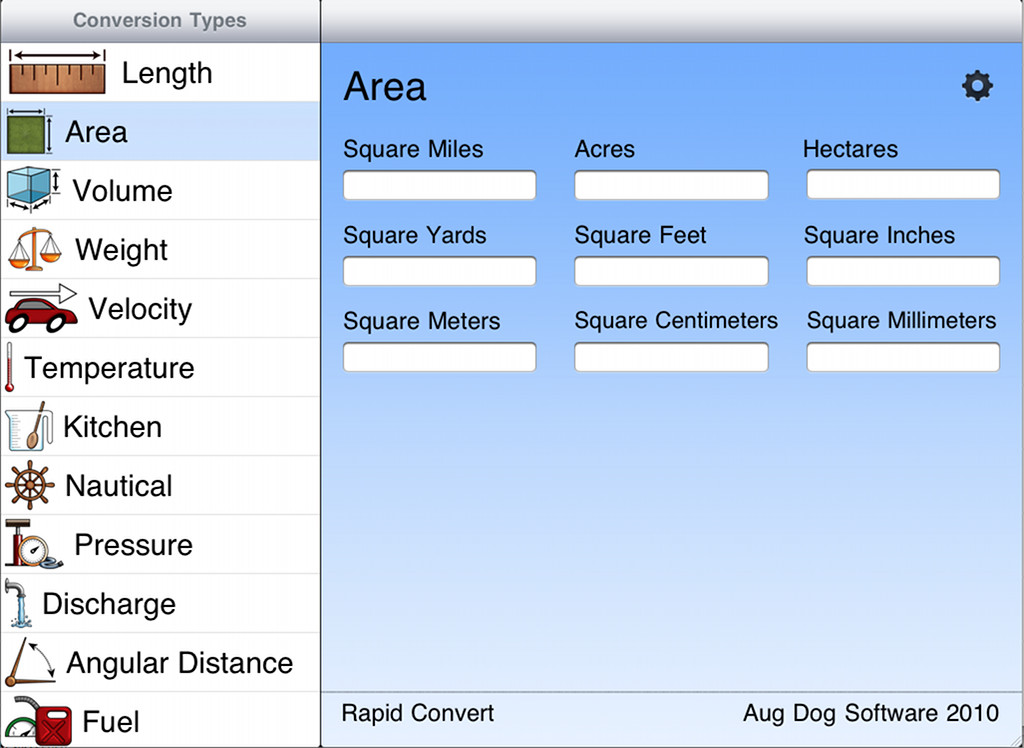Click the gas can Fuel icon
This screenshot has height=748, width=1024.
pyautogui.click(x=38, y=721)
